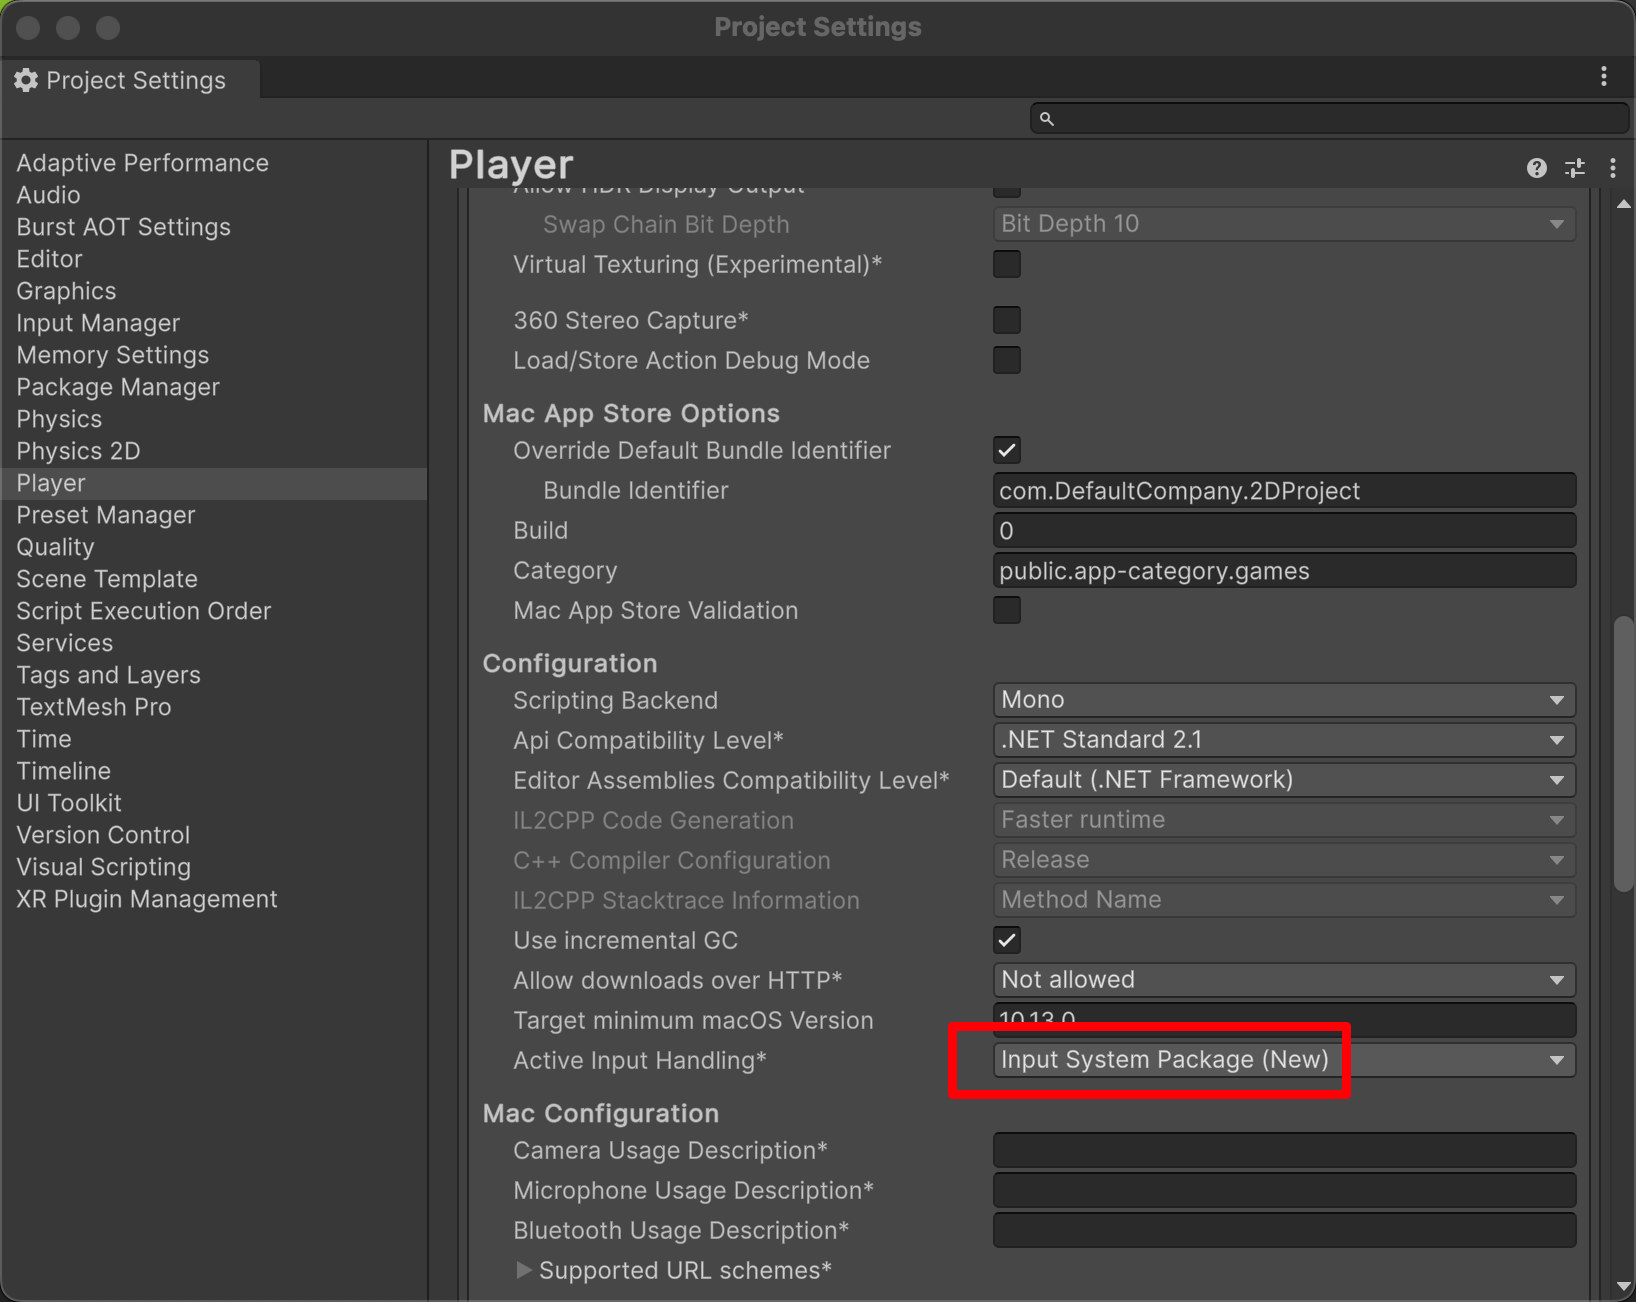Open Time settings category
1636x1302 pixels.
tap(44, 739)
